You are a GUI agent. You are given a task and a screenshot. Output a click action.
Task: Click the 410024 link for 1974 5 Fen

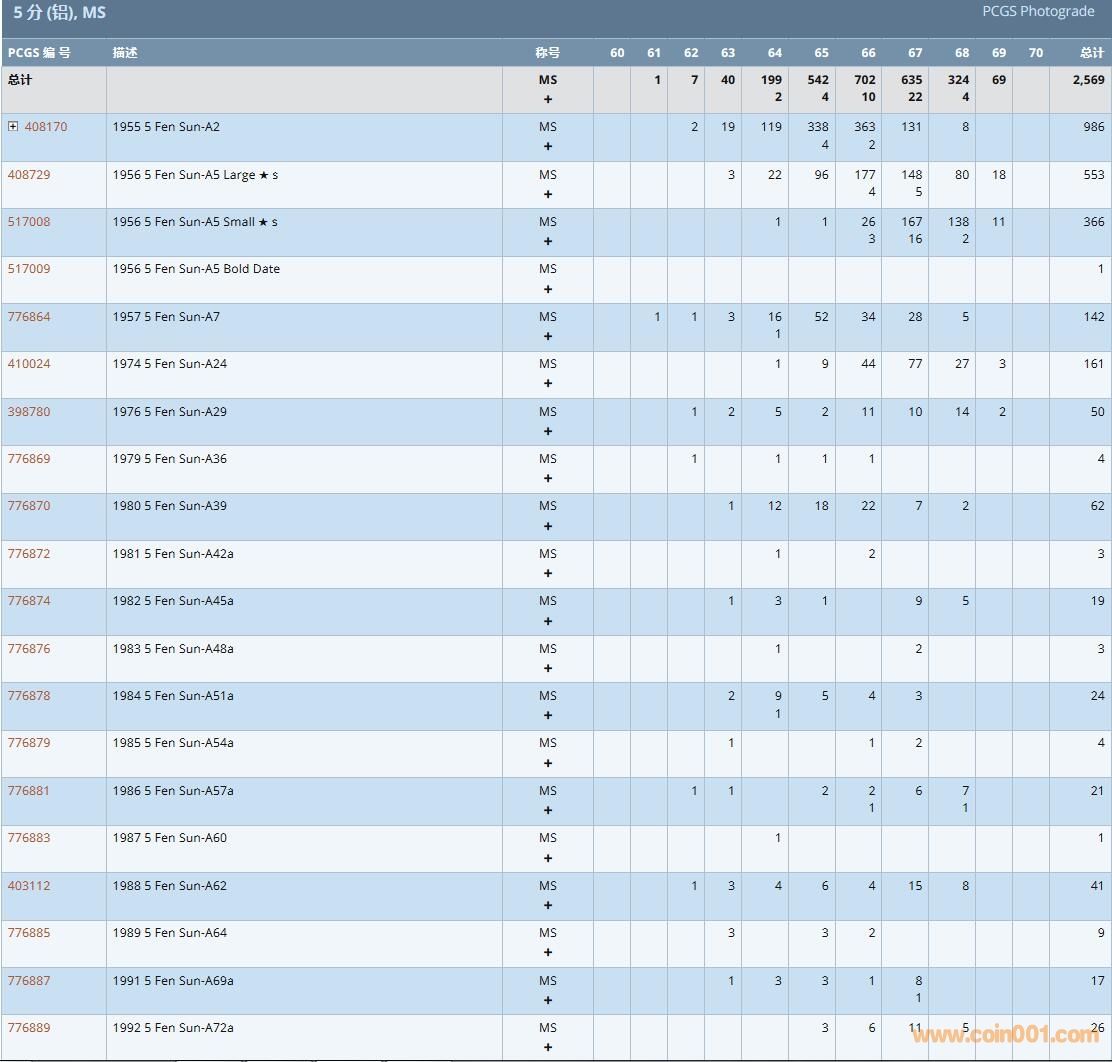coord(29,364)
